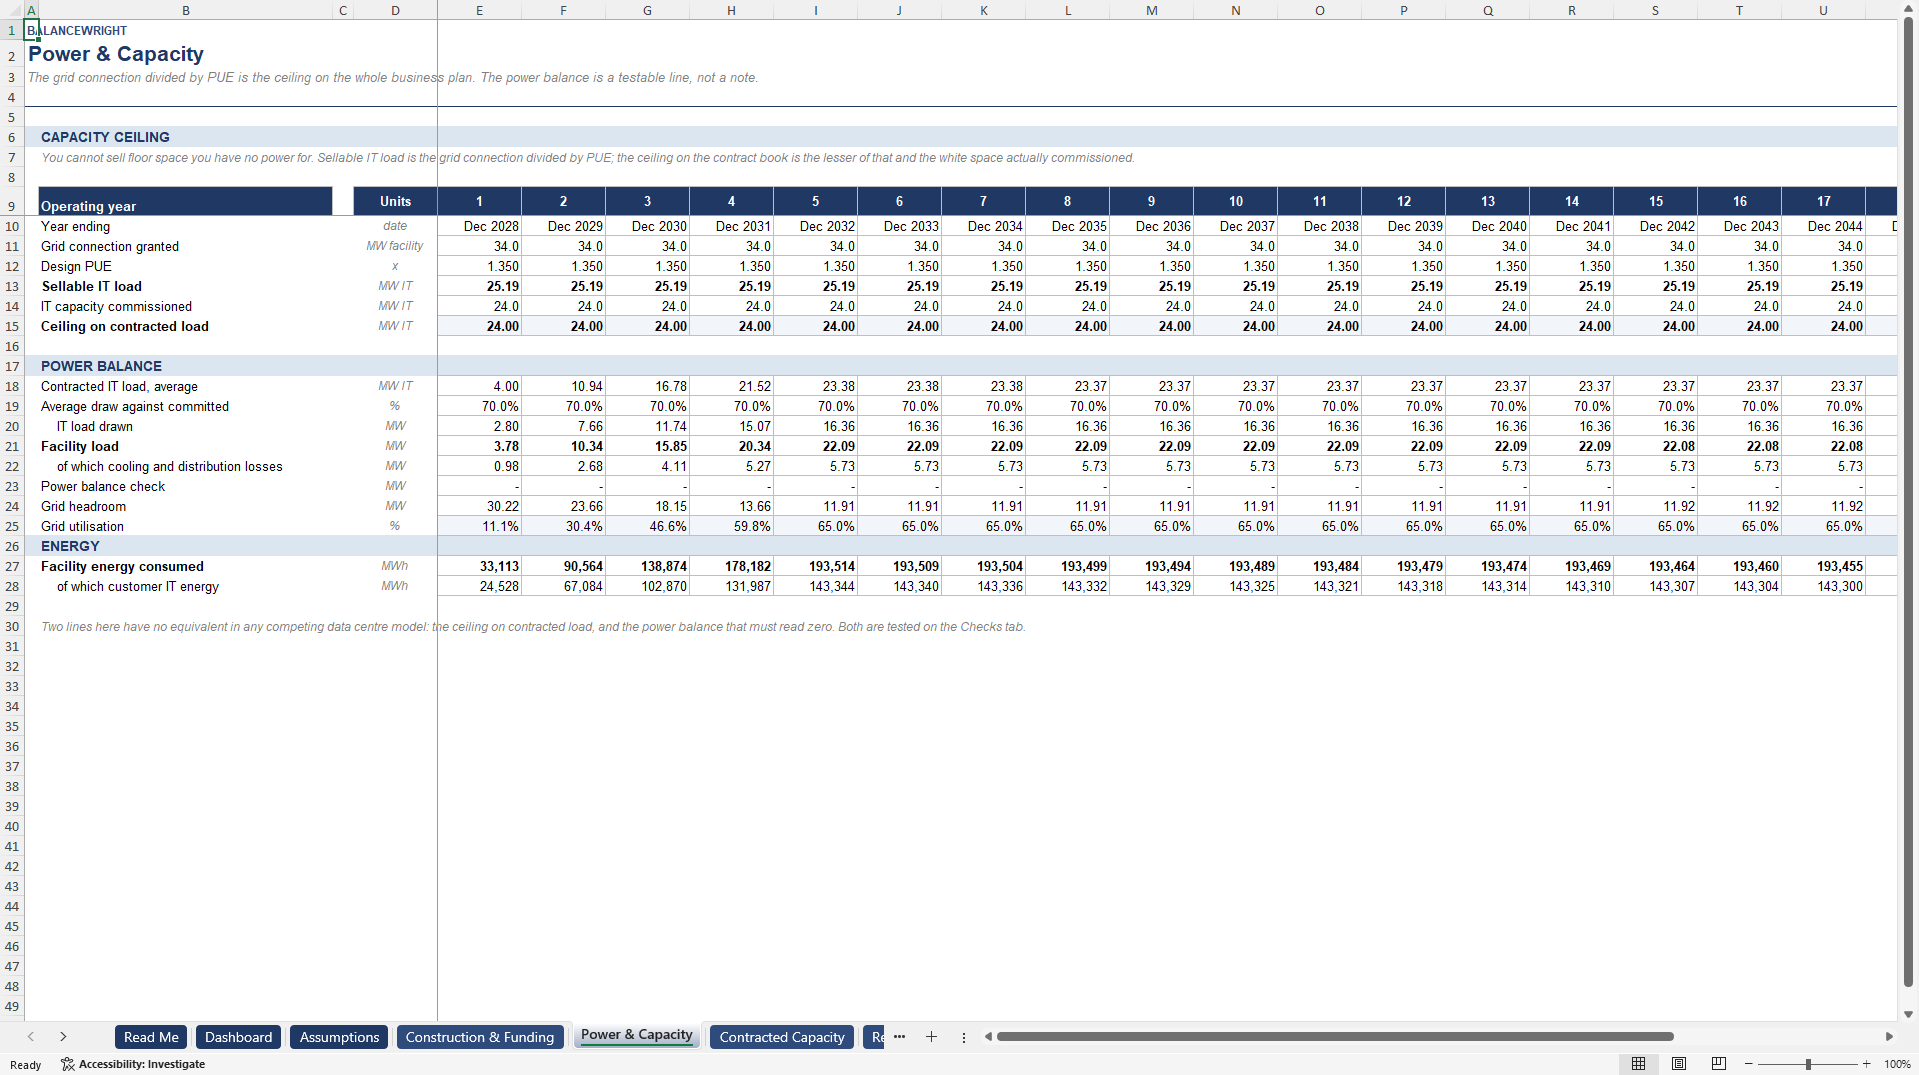Switch to Page Layout view
The width and height of the screenshot is (1919, 1075).
[x=1679, y=1064]
